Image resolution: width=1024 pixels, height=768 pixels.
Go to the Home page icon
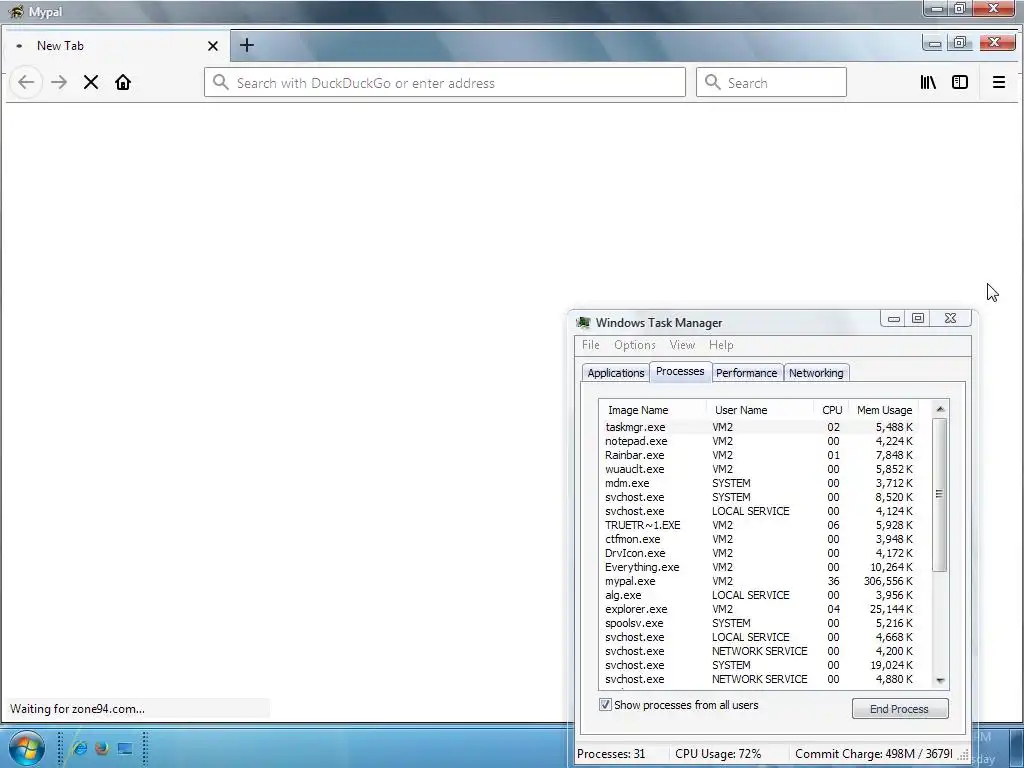(x=123, y=82)
